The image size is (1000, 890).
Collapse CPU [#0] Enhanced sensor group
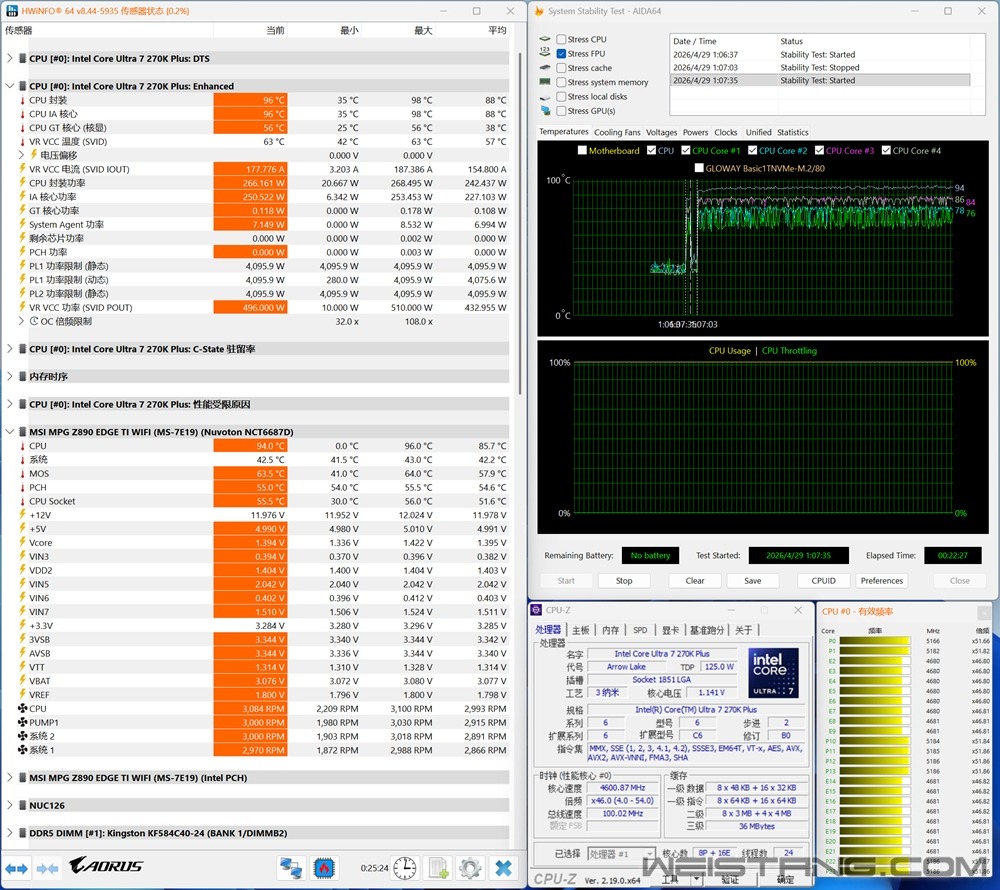tap(10, 86)
